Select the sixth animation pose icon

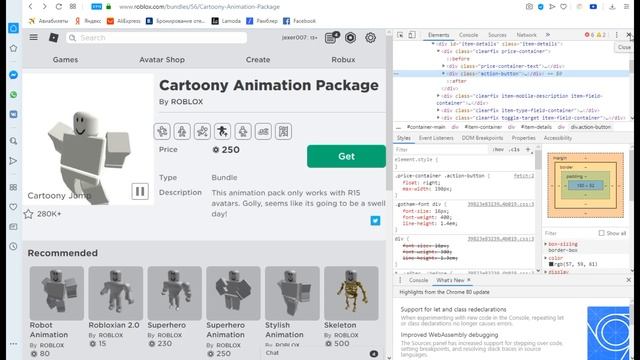263,131
